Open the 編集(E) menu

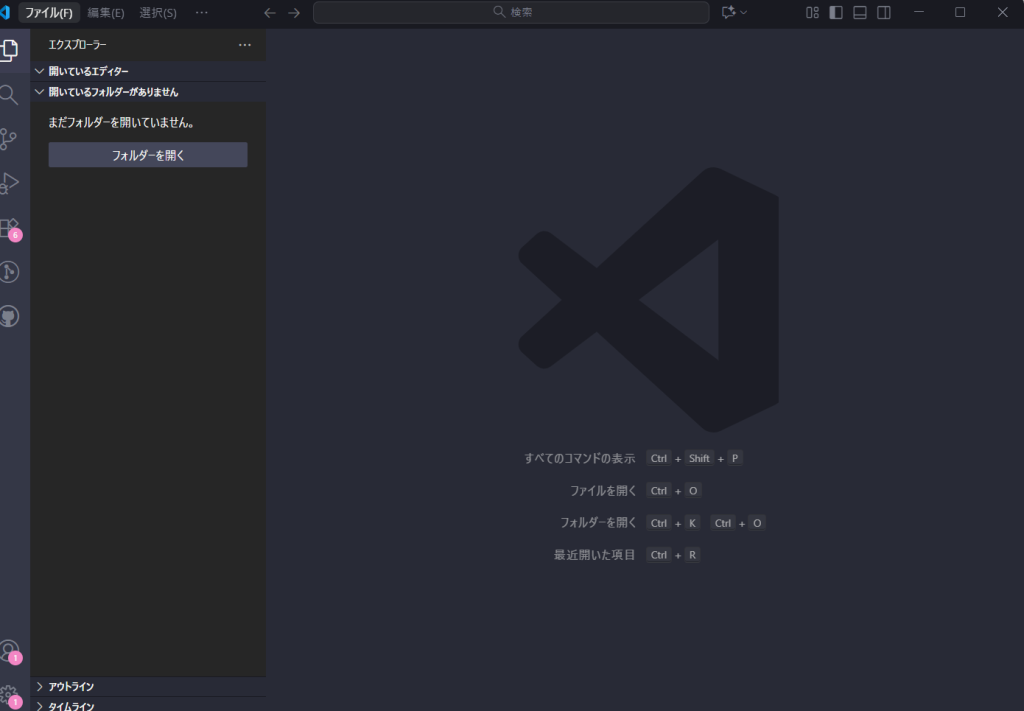tap(106, 12)
